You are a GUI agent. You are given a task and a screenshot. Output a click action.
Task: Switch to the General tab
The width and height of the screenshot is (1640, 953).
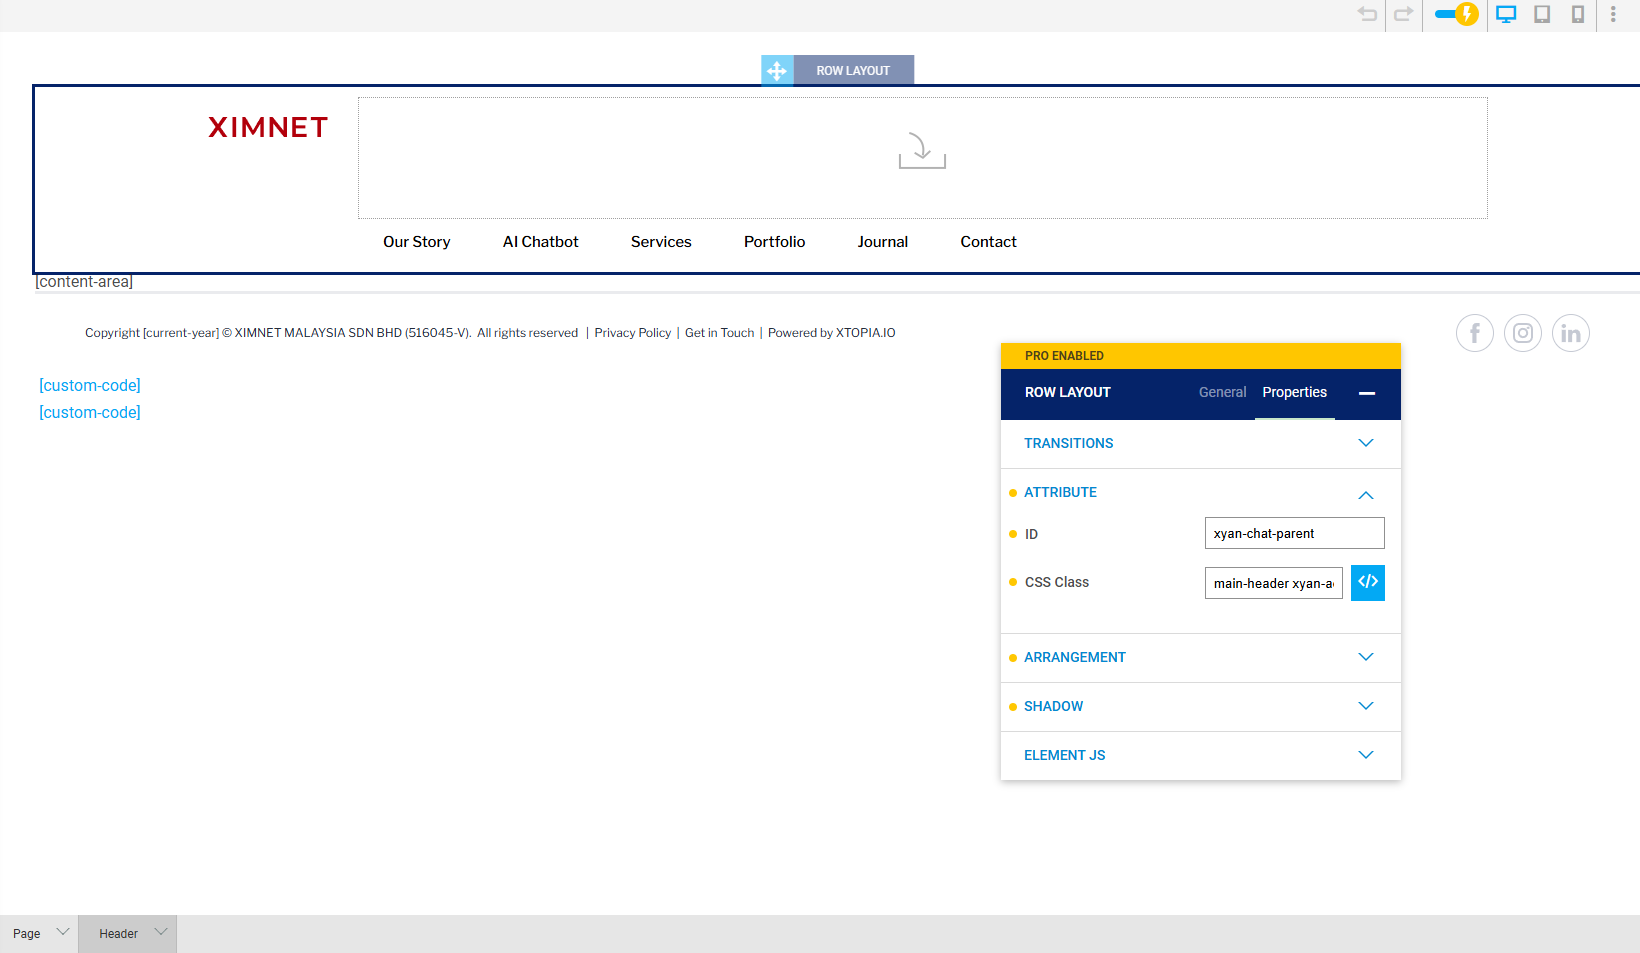tap(1222, 392)
